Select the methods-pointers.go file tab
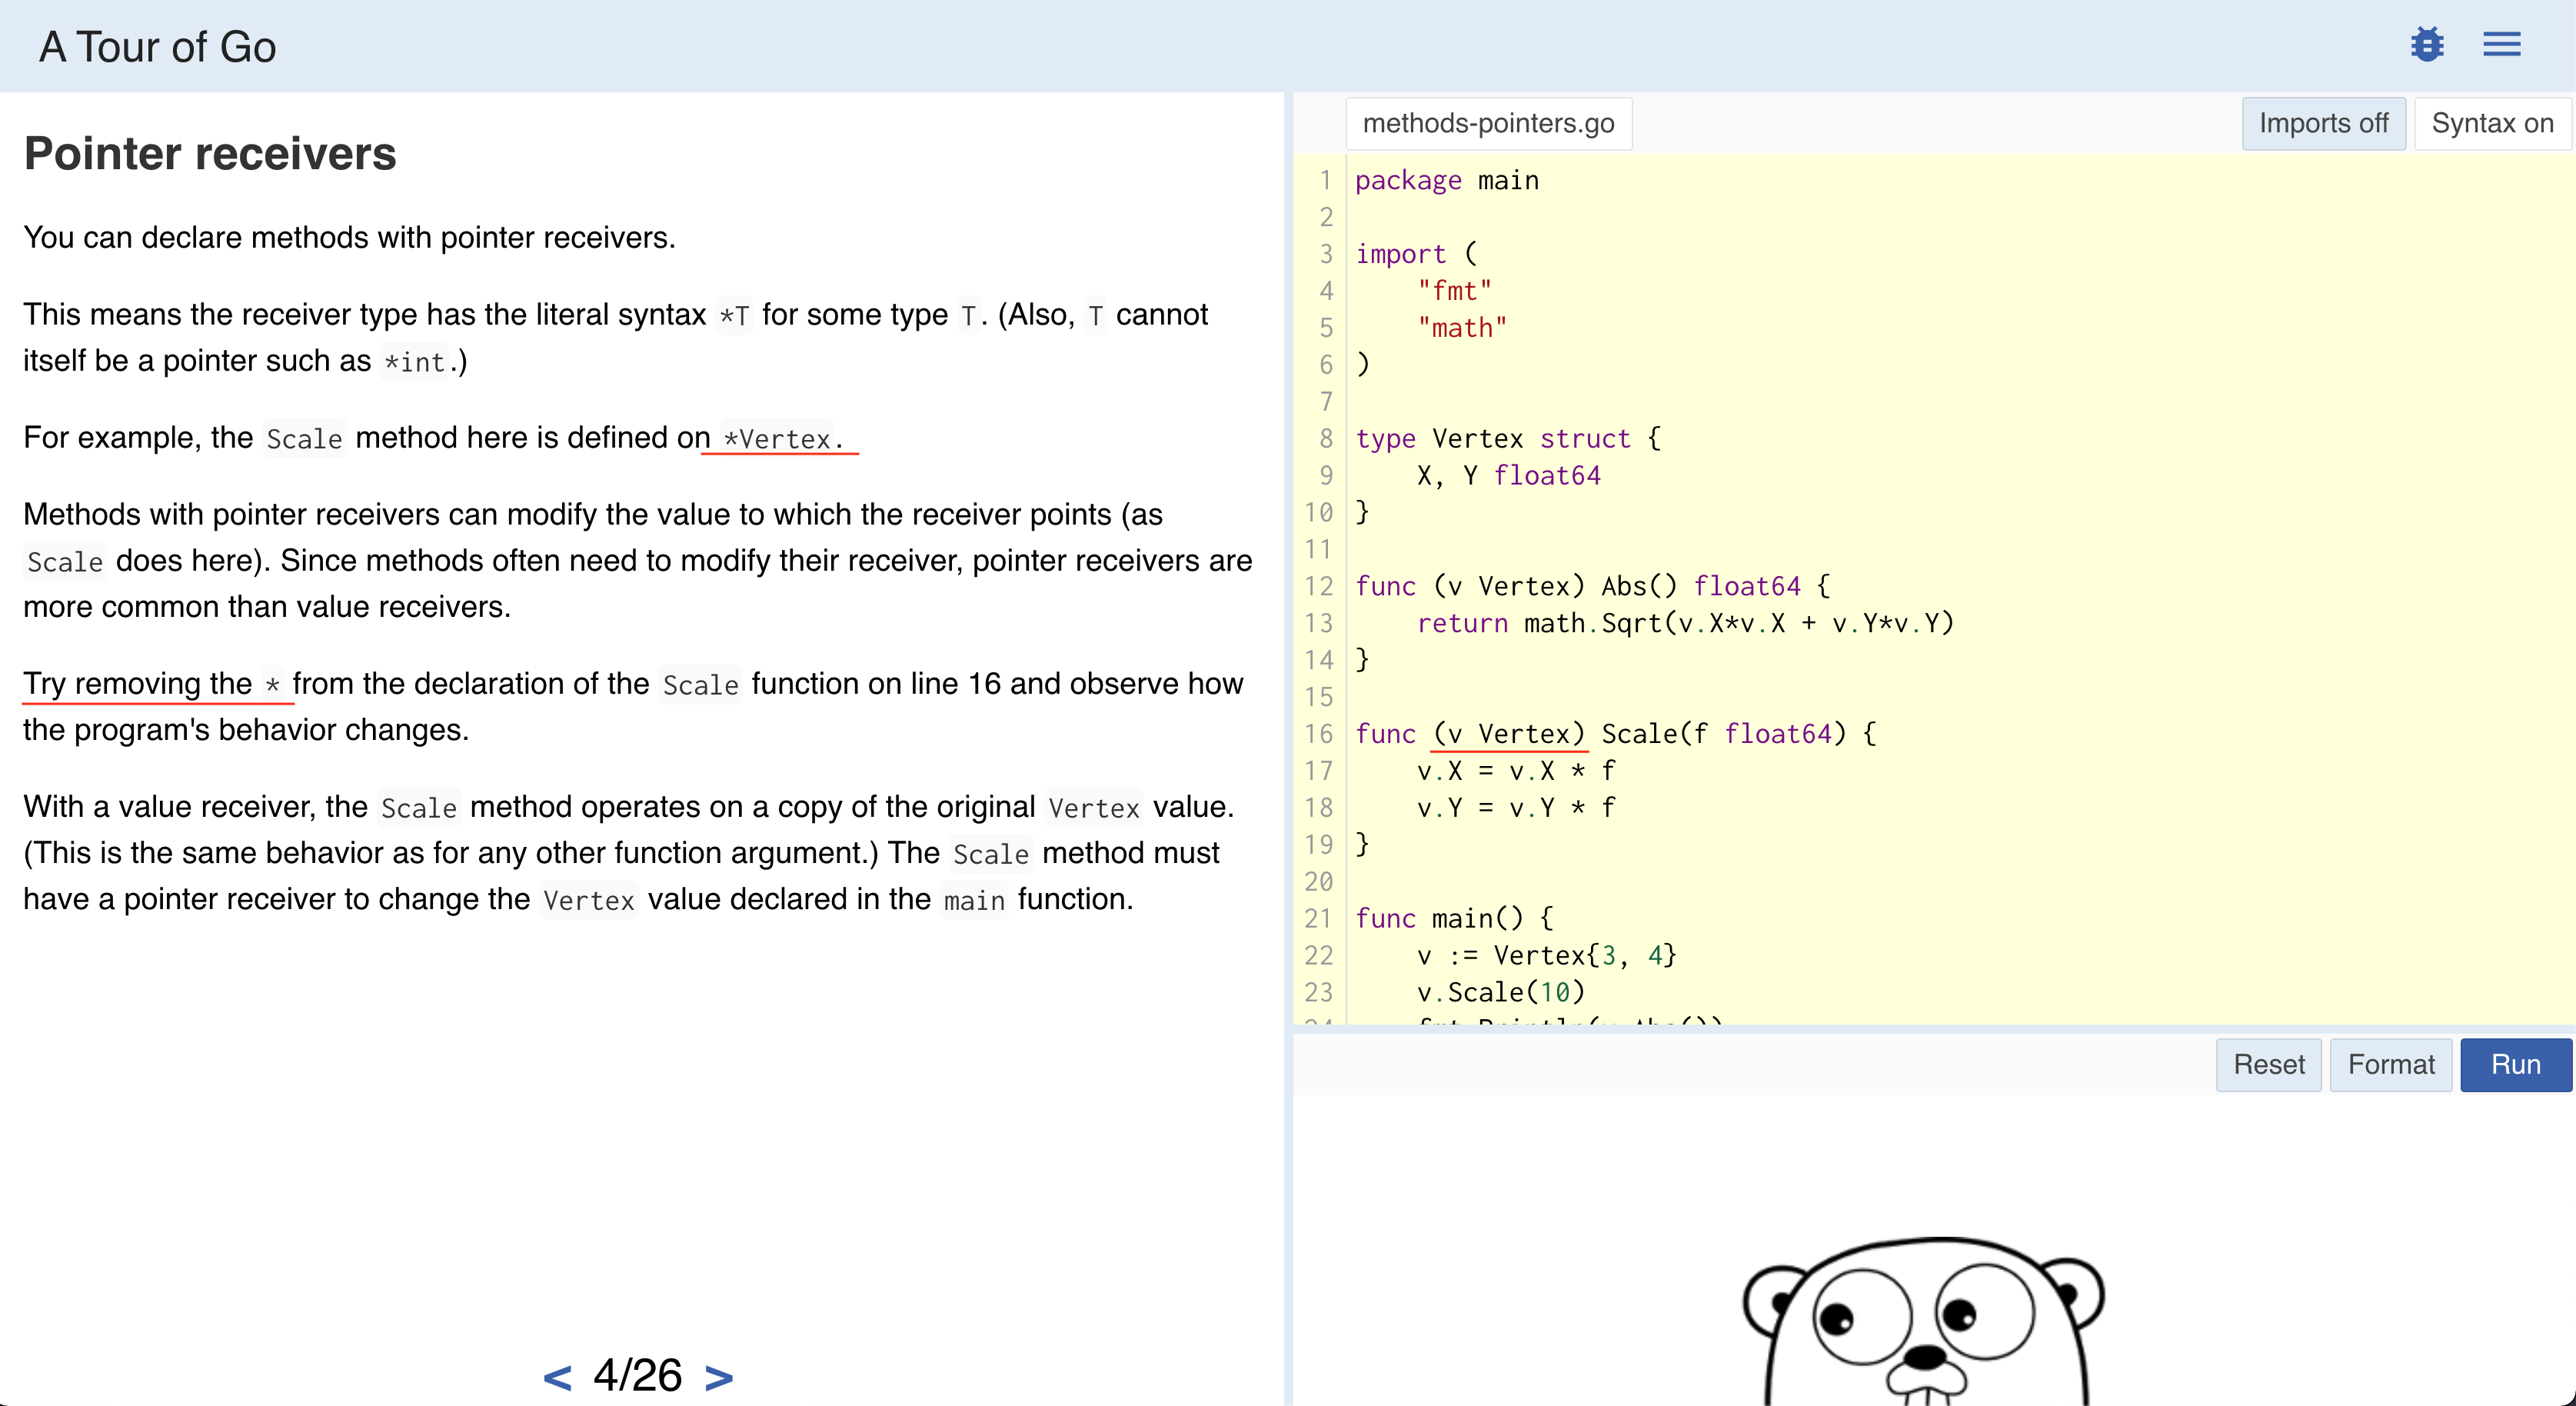2576x1406 pixels. tap(1489, 123)
